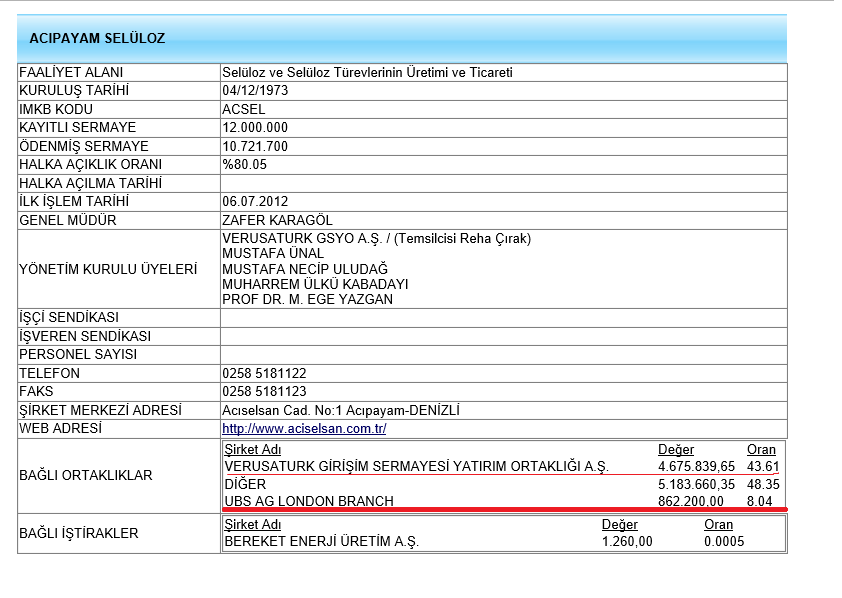The image size is (842, 598).
Task: Select the VERUSATURK GSYO A.Ş. board member line
Action: click(x=376, y=239)
